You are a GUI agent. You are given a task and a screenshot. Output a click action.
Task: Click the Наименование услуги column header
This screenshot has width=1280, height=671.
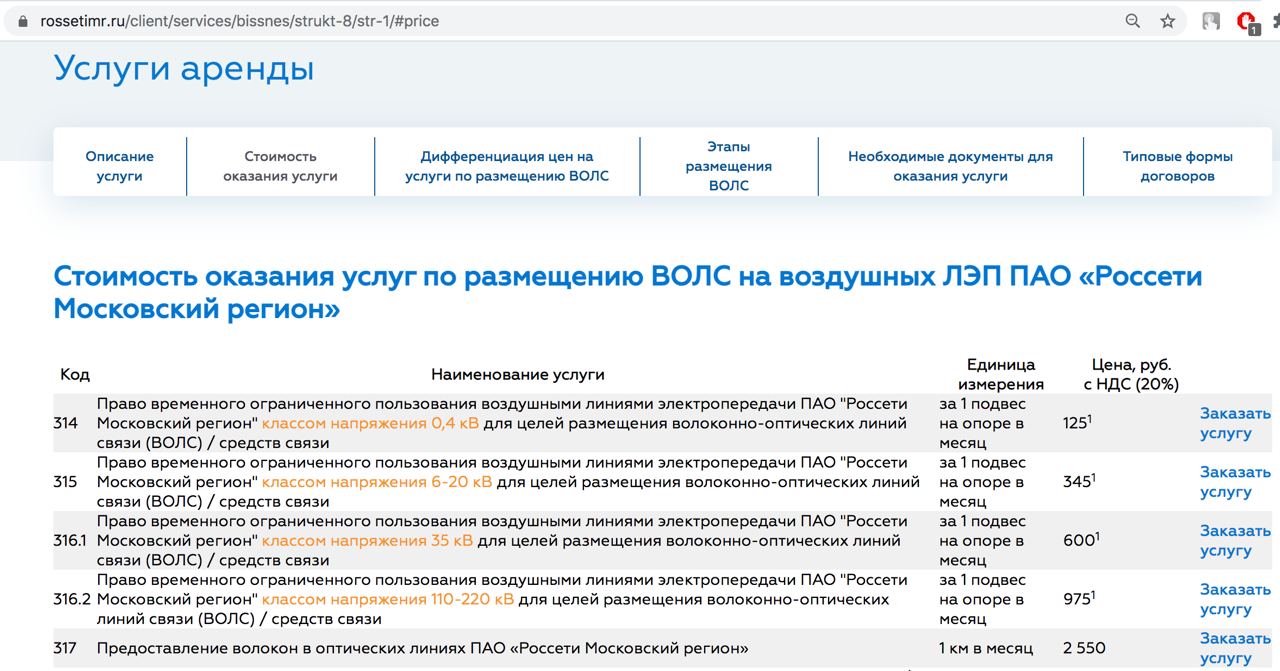518,374
